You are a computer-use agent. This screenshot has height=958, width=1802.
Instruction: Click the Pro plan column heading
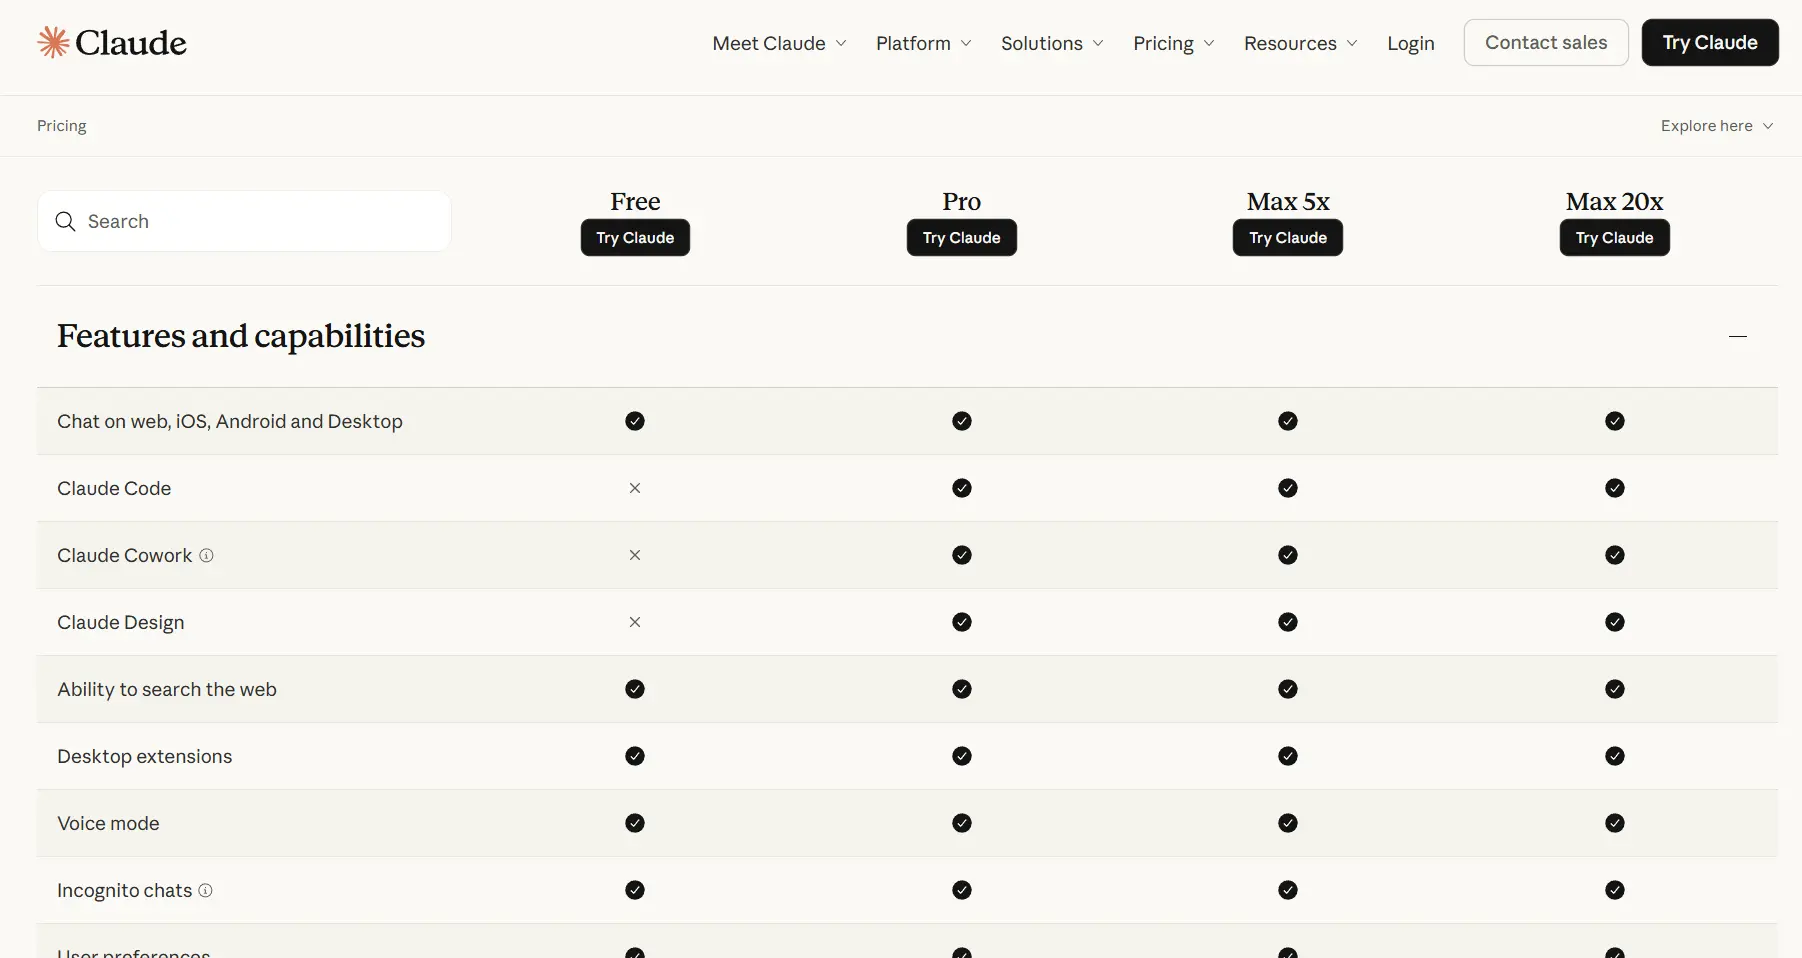click(962, 201)
